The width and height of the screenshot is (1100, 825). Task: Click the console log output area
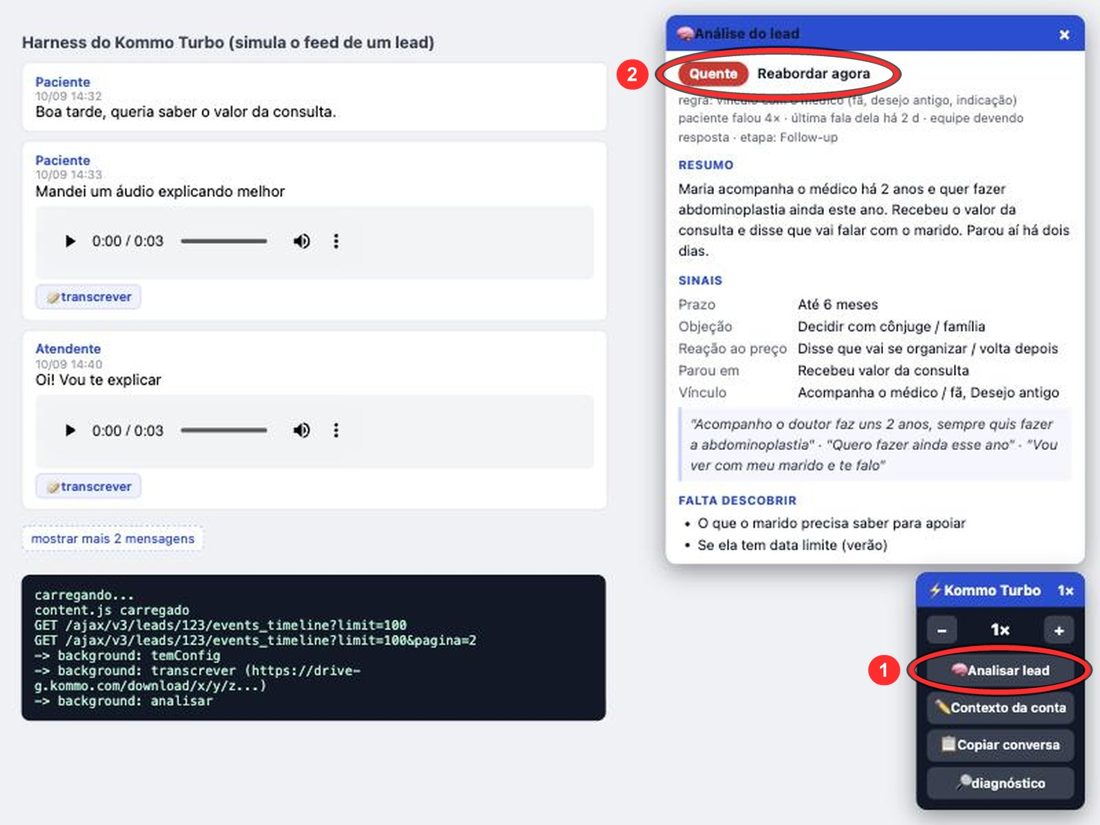point(314,648)
